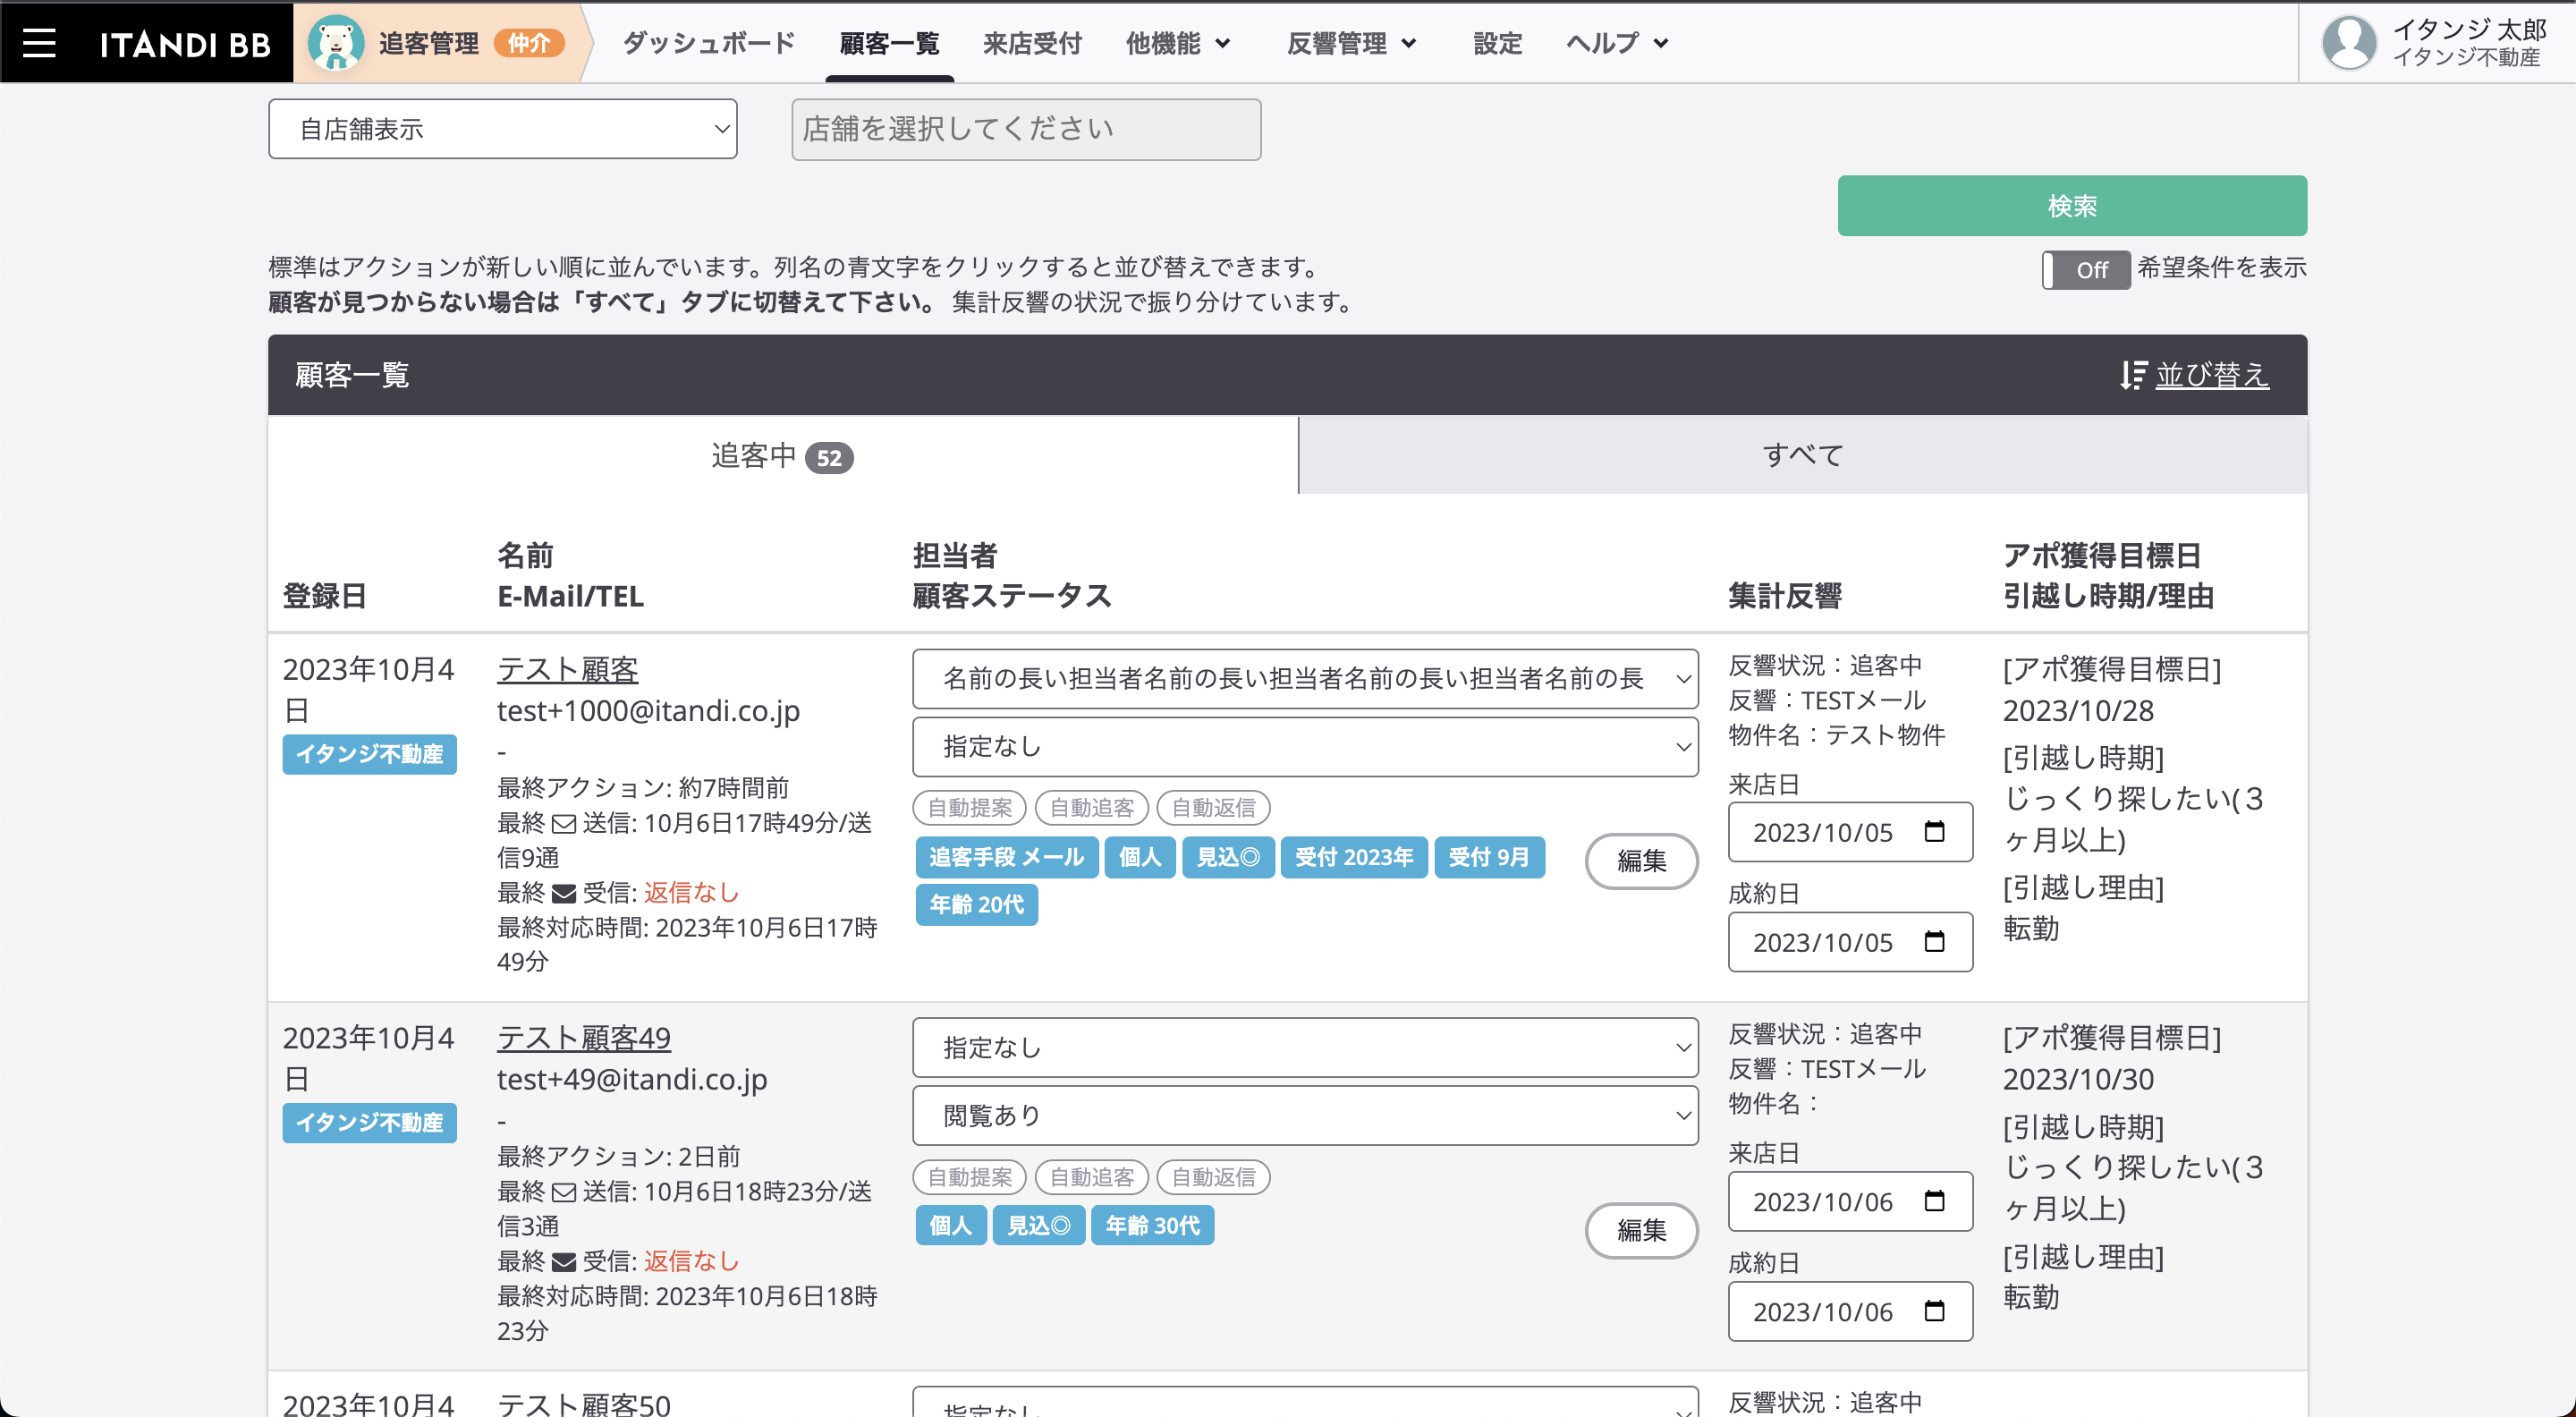This screenshot has width=2576, height=1417.
Task: Expand the ヘルプ menu
Action: coord(1617,43)
